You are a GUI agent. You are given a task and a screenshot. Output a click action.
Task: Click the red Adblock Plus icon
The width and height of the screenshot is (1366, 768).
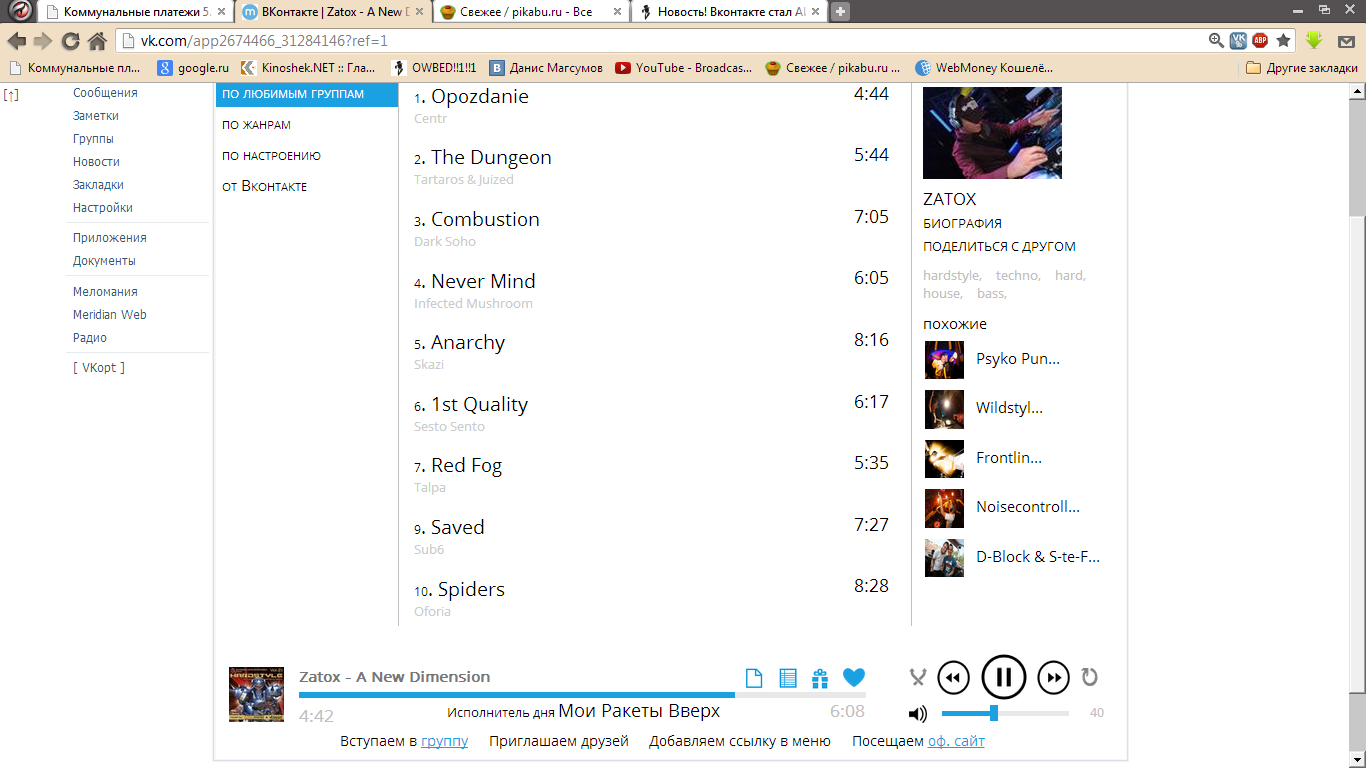point(1260,41)
